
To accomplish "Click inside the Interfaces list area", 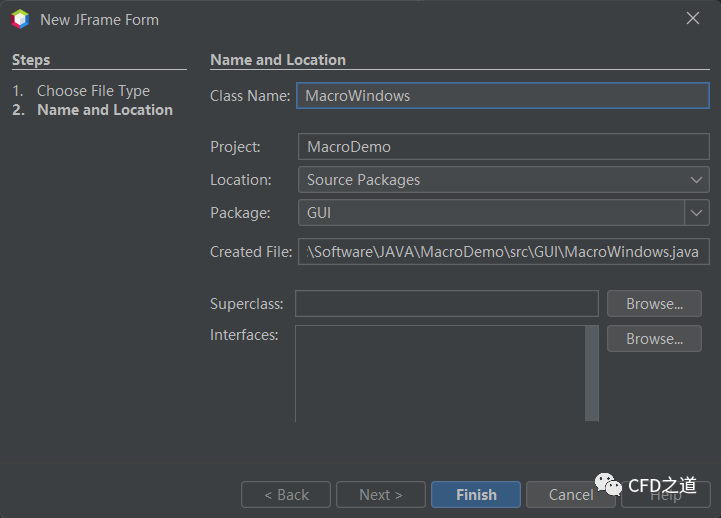I will [x=440, y=372].
